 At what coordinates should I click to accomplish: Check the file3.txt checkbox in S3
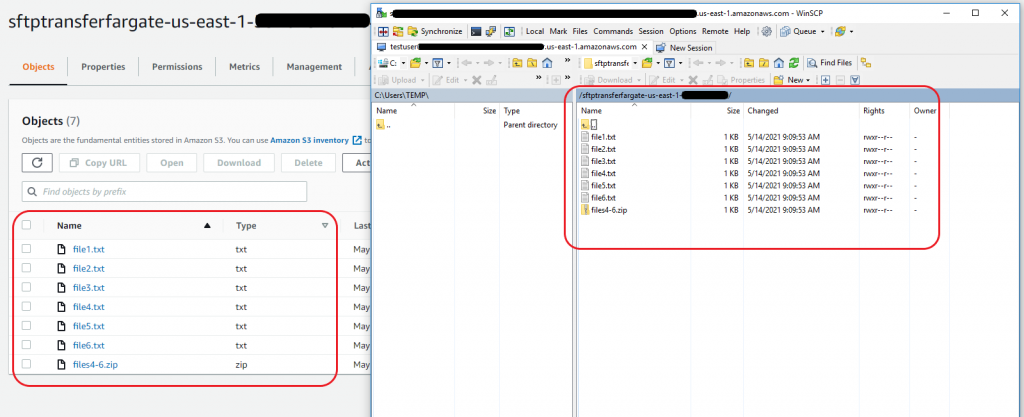(26, 287)
